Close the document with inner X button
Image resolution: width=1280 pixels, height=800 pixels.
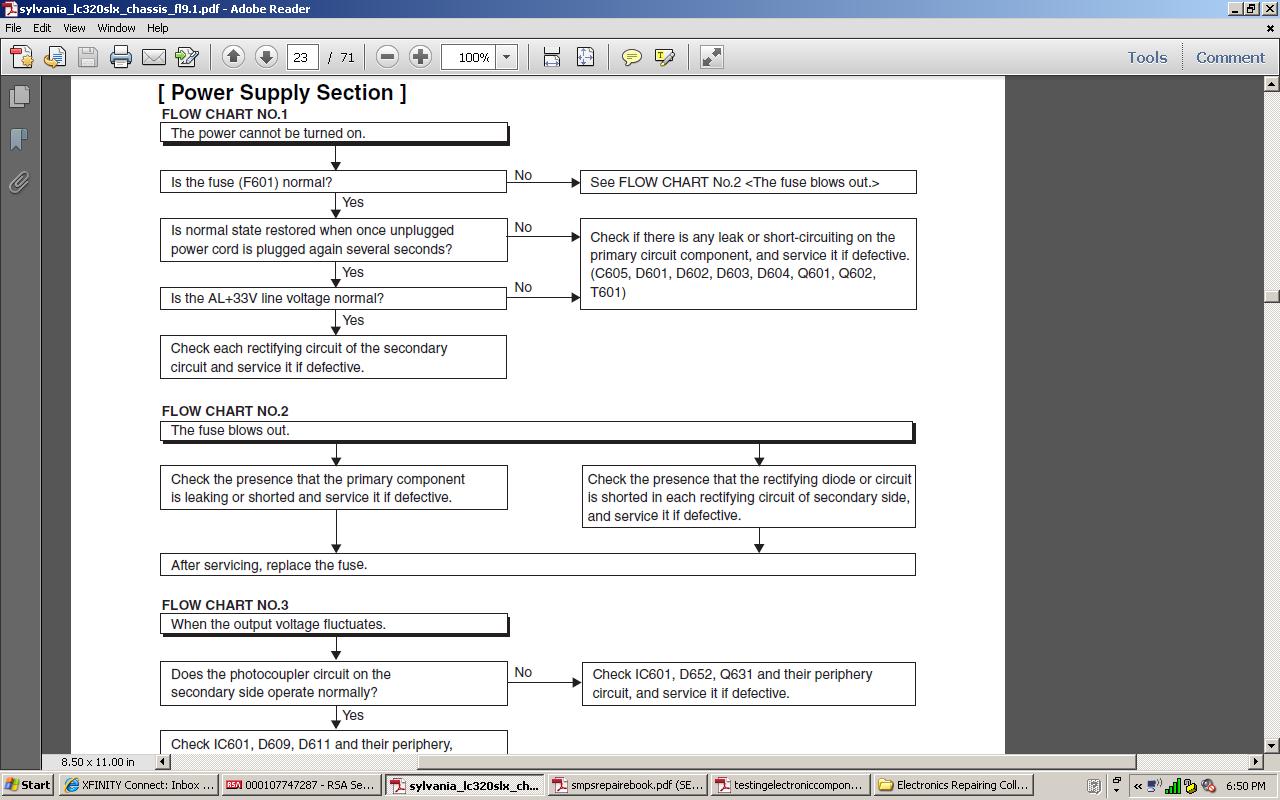pos(1270,28)
